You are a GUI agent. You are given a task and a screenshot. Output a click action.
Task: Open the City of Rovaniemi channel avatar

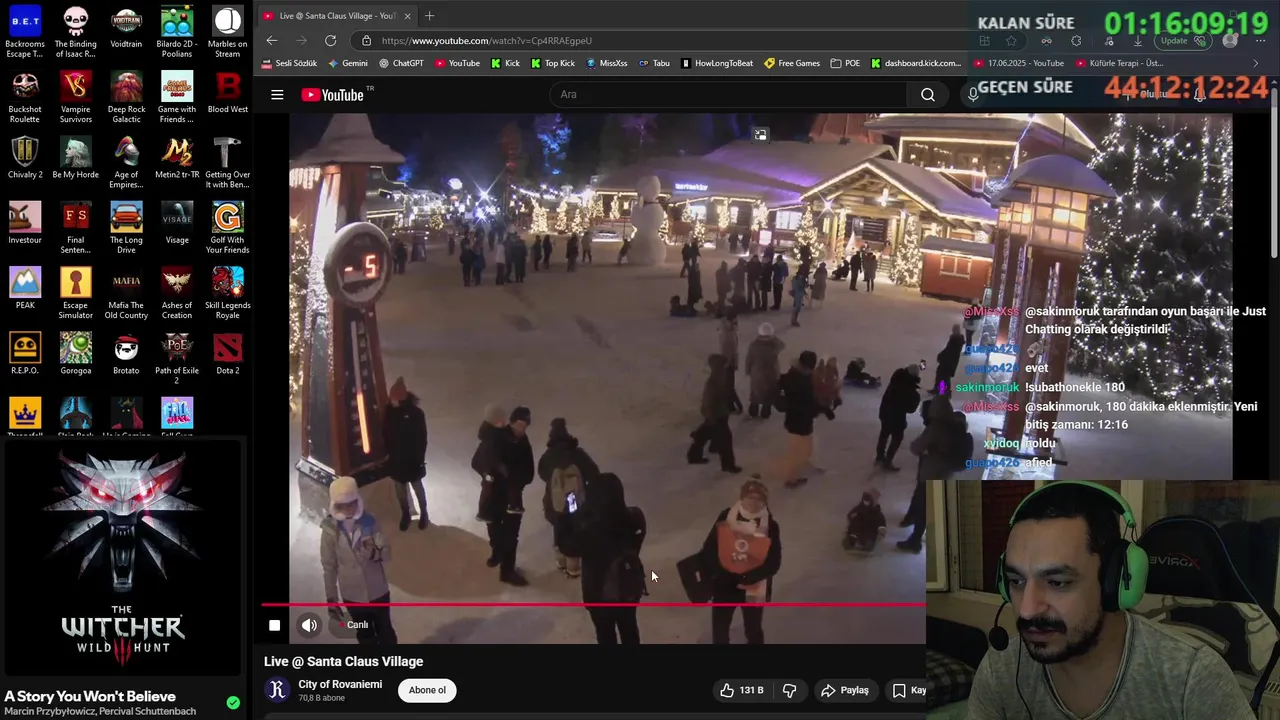point(277,690)
